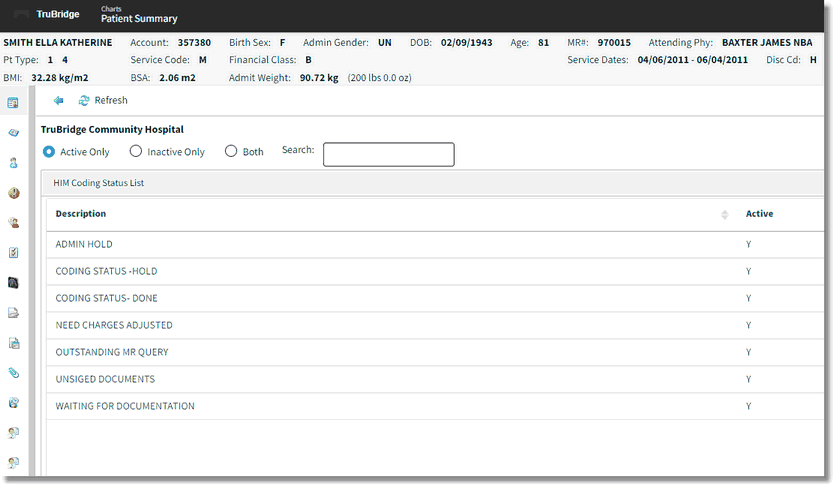This screenshot has height=486, width=834.
Task: Click the pencil document sidebar icon
Action: pos(13,313)
